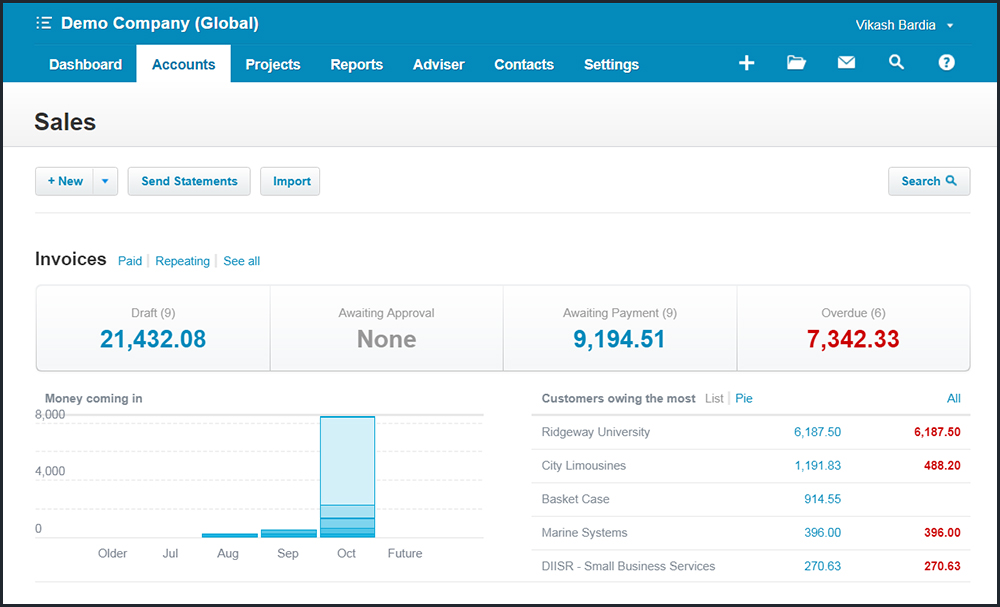Open the Adviser tab

(439, 64)
